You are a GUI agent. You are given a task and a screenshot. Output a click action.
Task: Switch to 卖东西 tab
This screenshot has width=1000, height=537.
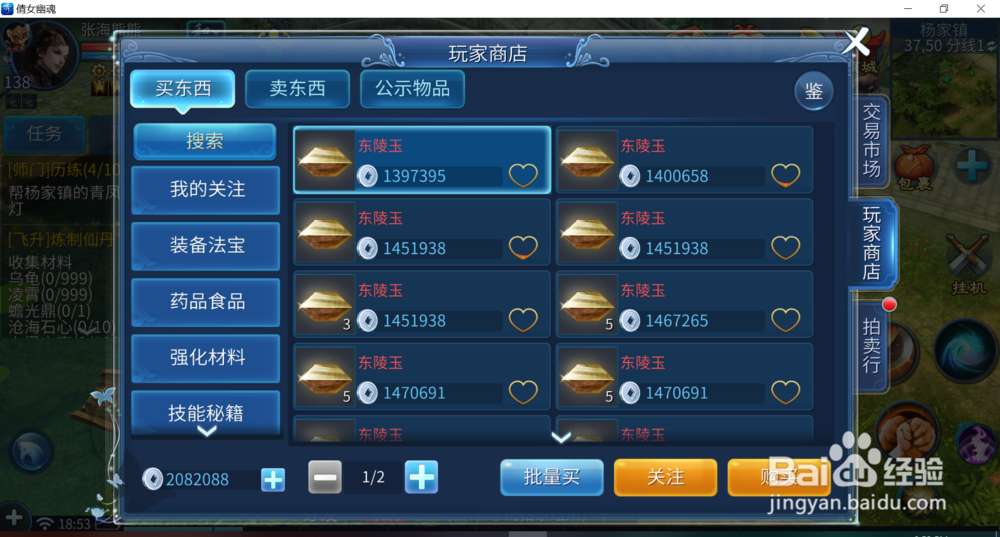(297, 89)
